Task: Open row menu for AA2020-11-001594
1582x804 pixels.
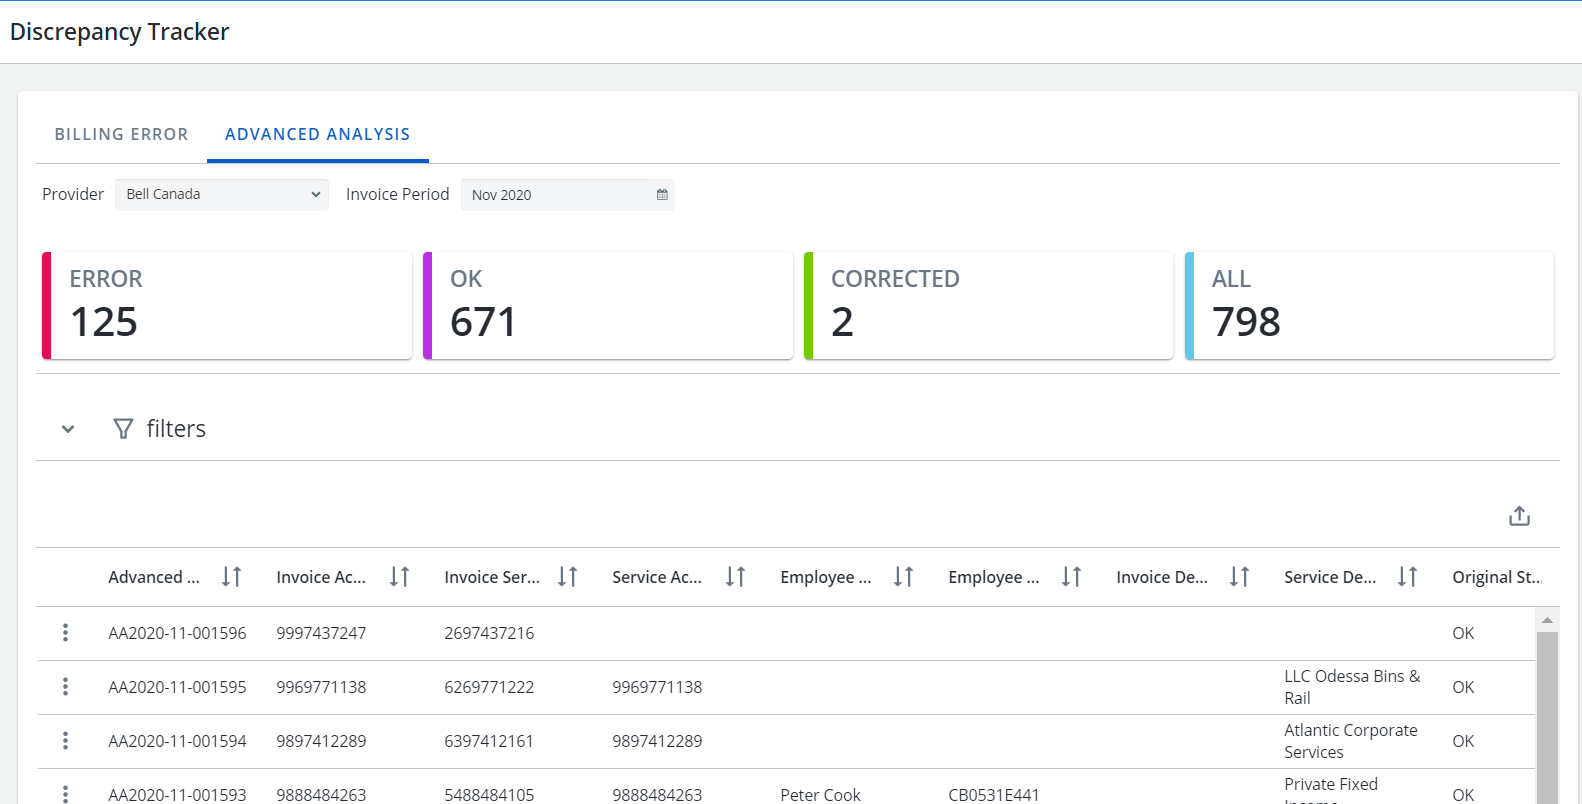Action: click(65, 741)
